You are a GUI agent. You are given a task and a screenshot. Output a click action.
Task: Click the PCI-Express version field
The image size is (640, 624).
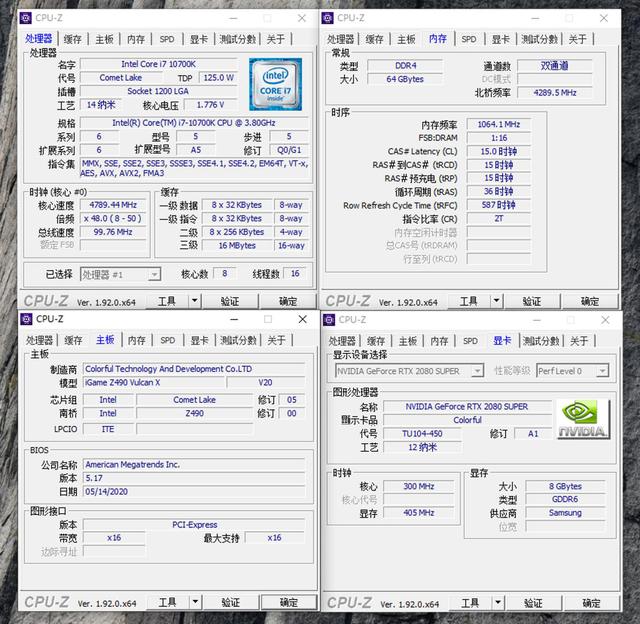coord(194,524)
